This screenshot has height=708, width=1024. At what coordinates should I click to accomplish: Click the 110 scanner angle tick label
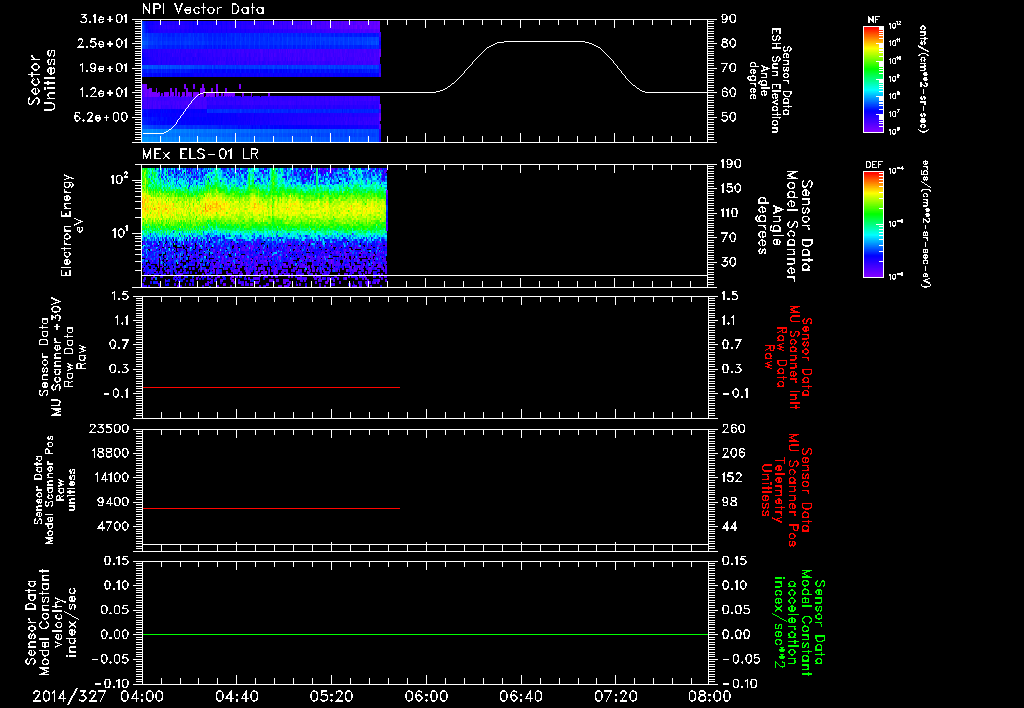[732, 213]
